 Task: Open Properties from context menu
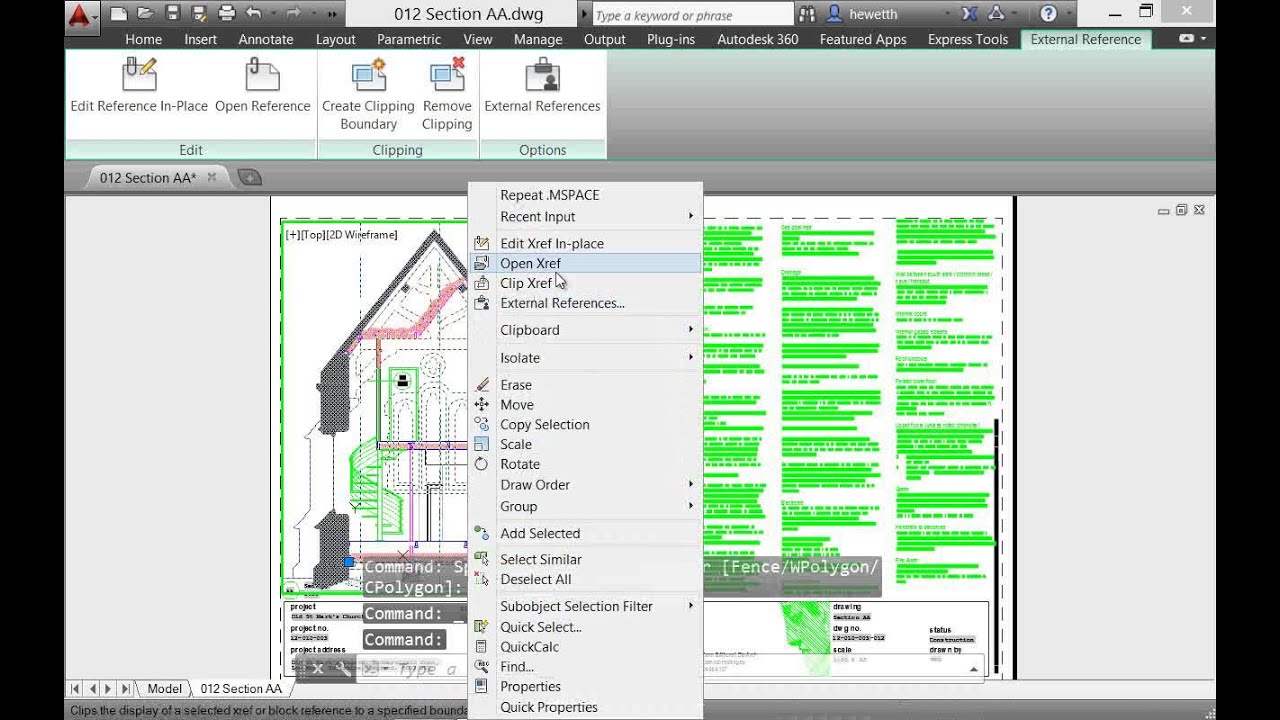(x=586, y=687)
